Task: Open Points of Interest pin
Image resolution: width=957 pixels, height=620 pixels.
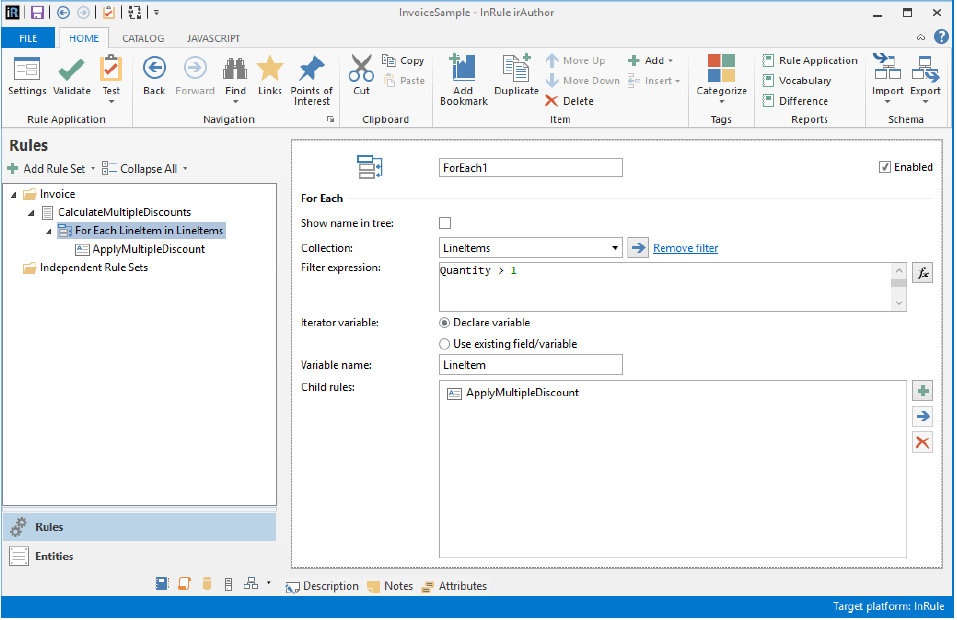Action: (x=311, y=70)
